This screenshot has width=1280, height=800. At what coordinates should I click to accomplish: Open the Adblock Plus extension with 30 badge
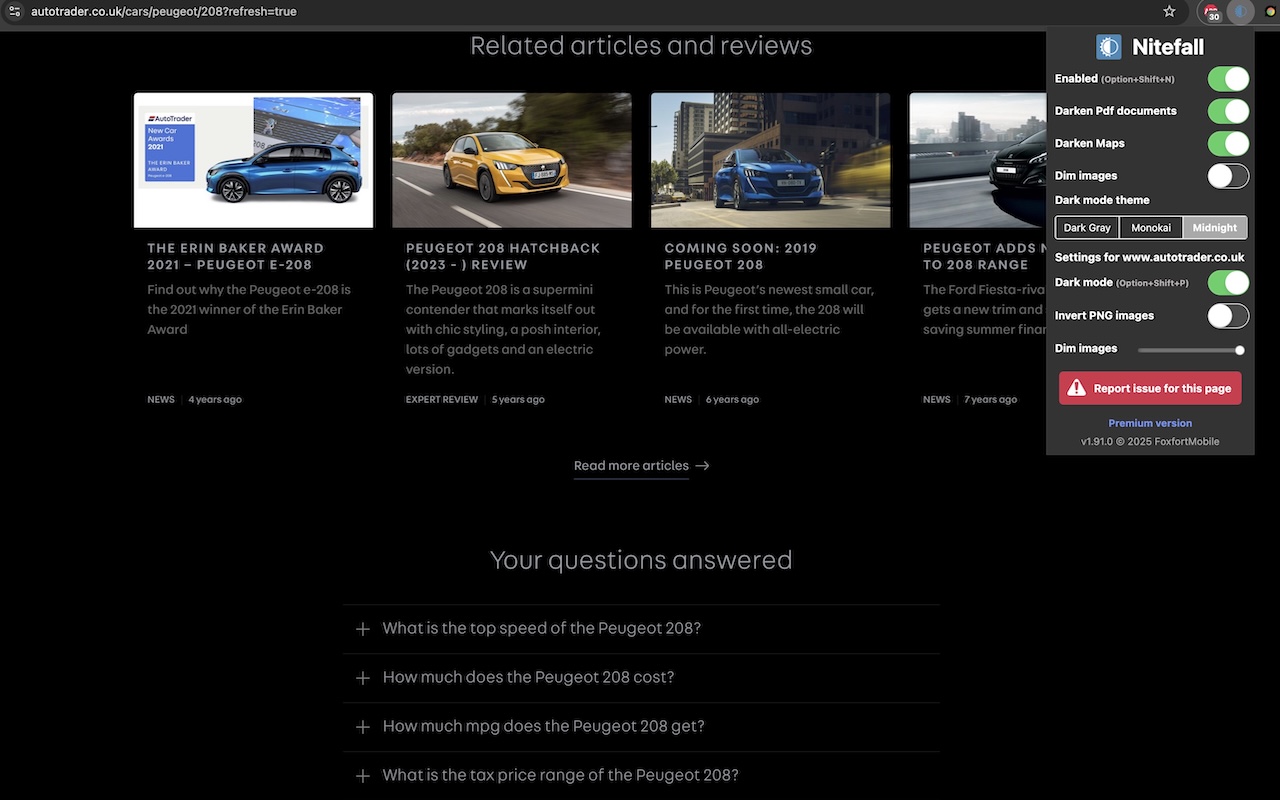[1212, 12]
